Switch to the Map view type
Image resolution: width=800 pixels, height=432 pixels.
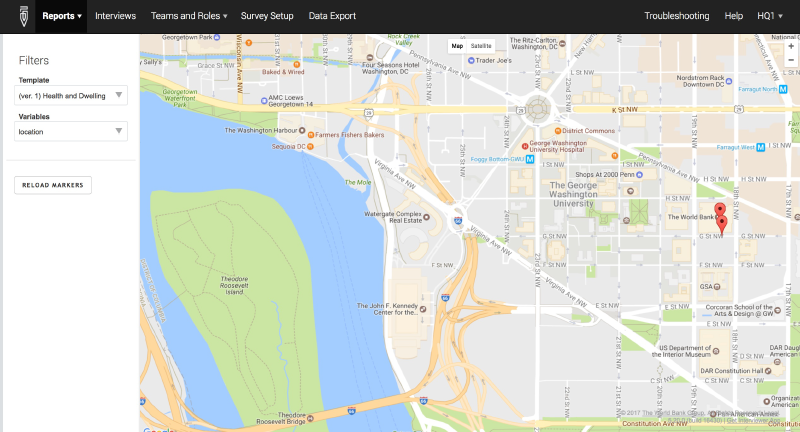click(x=457, y=46)
